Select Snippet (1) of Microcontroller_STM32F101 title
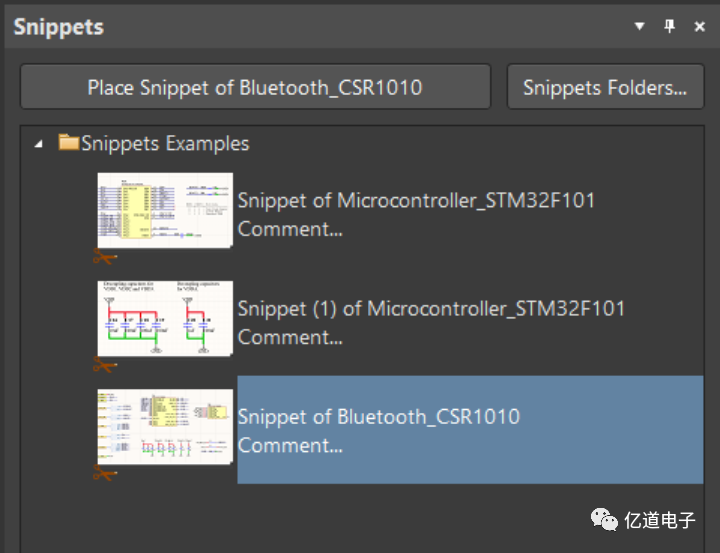 coord(431,308)
